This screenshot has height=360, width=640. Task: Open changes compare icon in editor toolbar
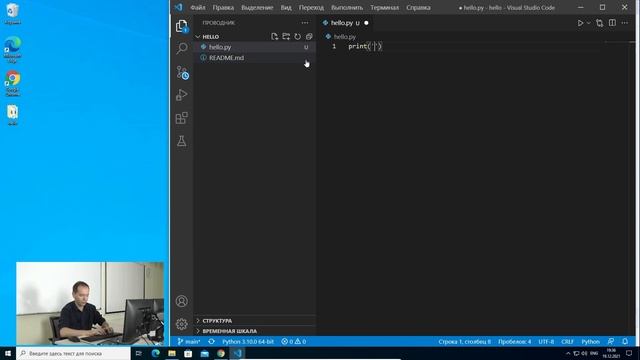[x=599, y=23]
